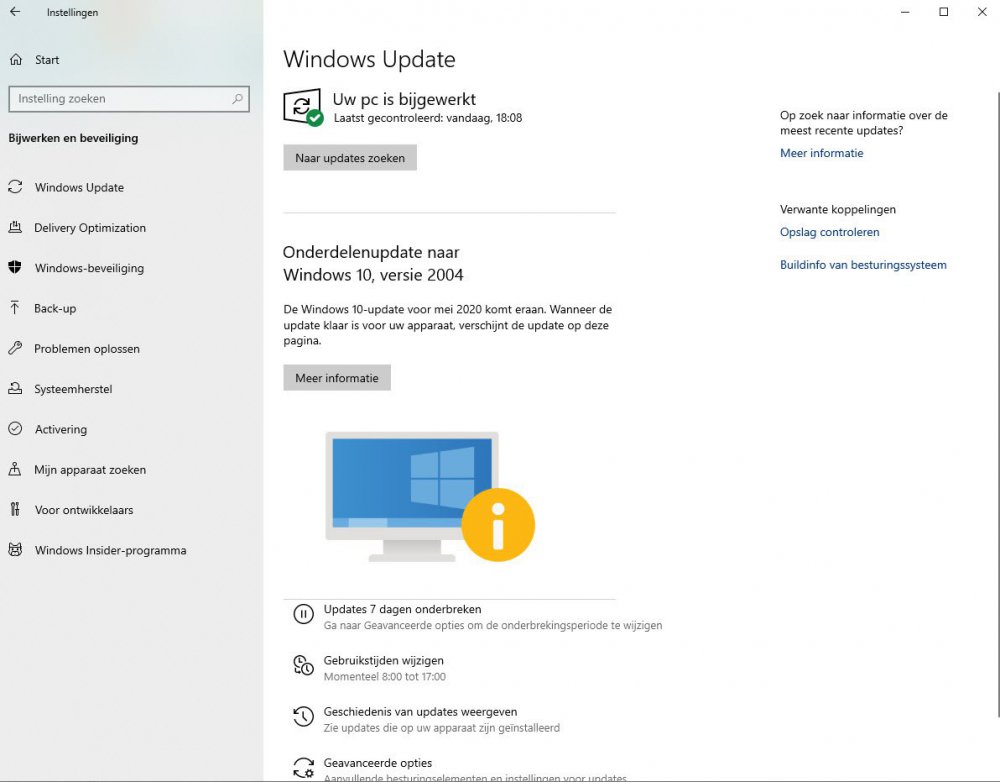1000x782 pixels.
Task: Click the clock icon for Gebruikstijden wijzigen
Action: point(304,665)
